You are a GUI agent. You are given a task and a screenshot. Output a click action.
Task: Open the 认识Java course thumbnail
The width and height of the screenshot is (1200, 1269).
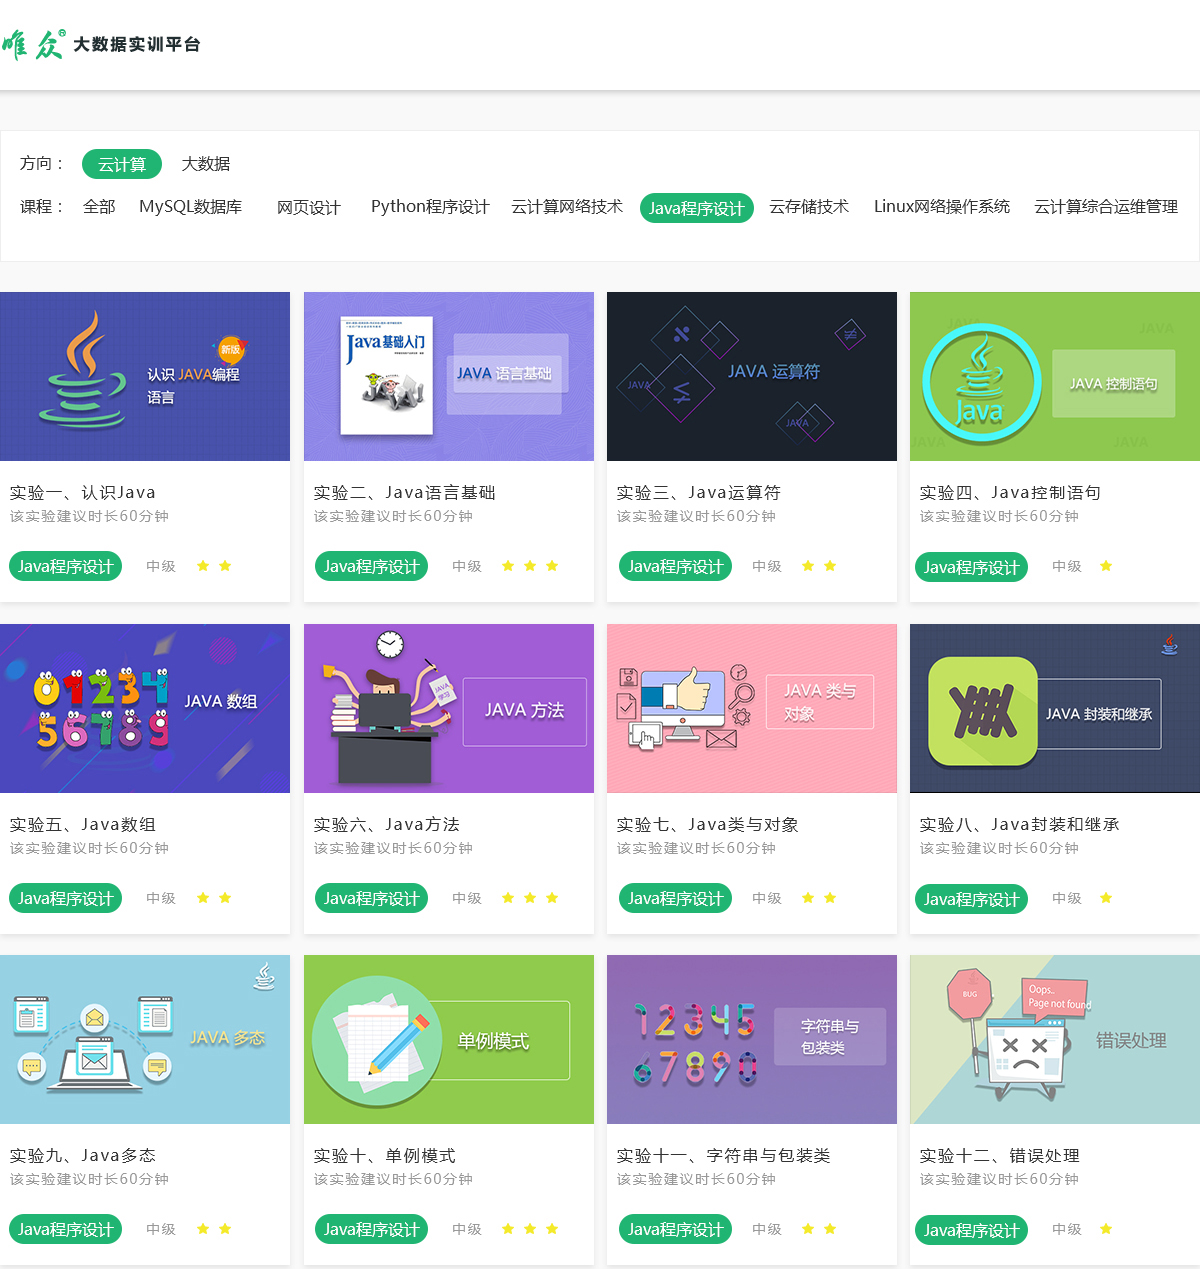click(145, 376)
